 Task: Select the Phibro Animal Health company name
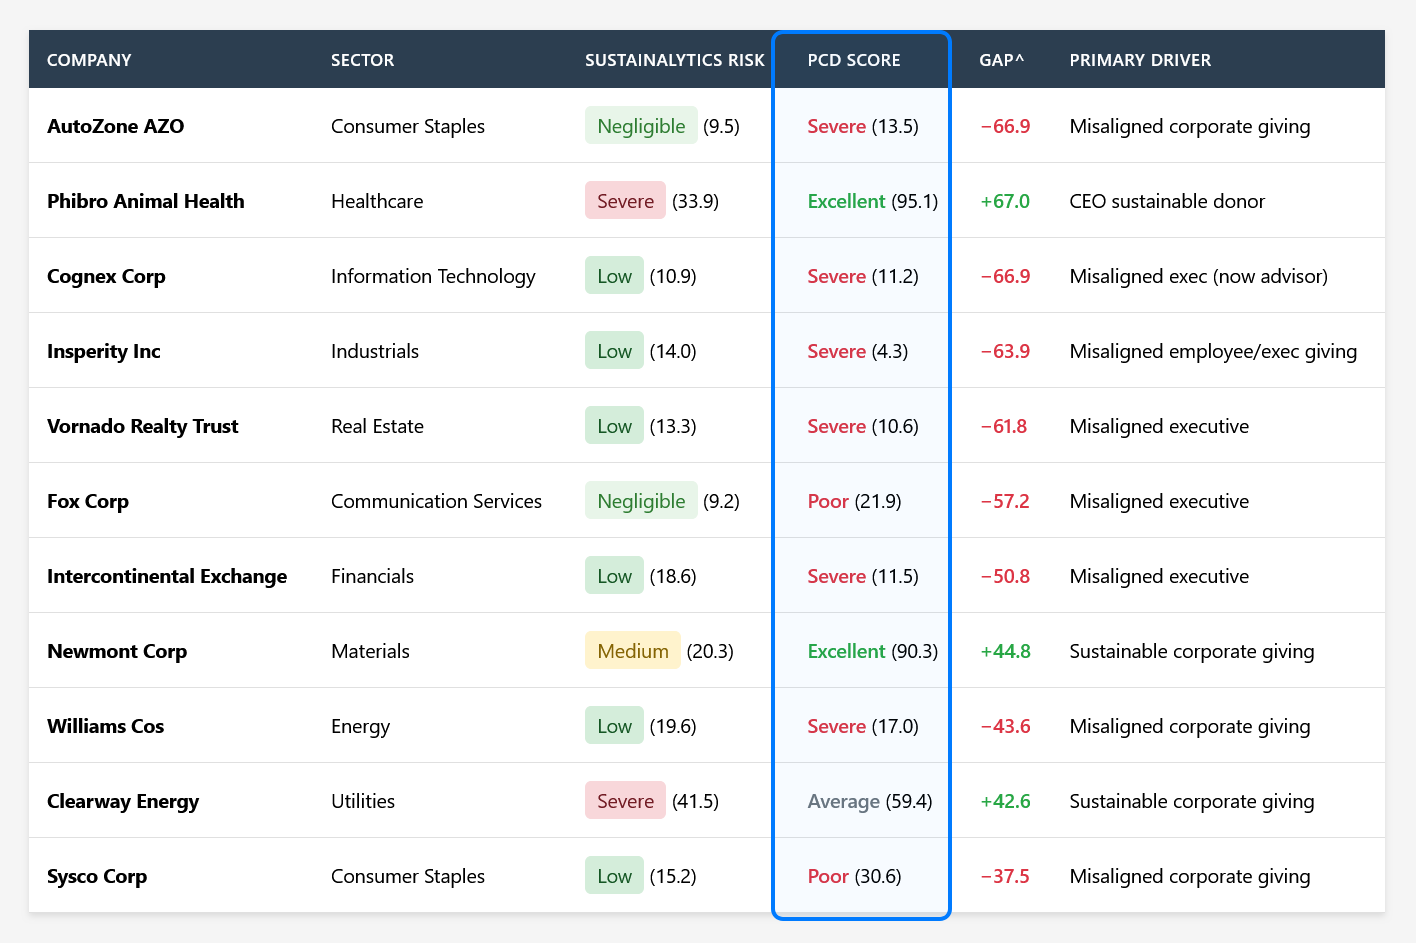146,201
